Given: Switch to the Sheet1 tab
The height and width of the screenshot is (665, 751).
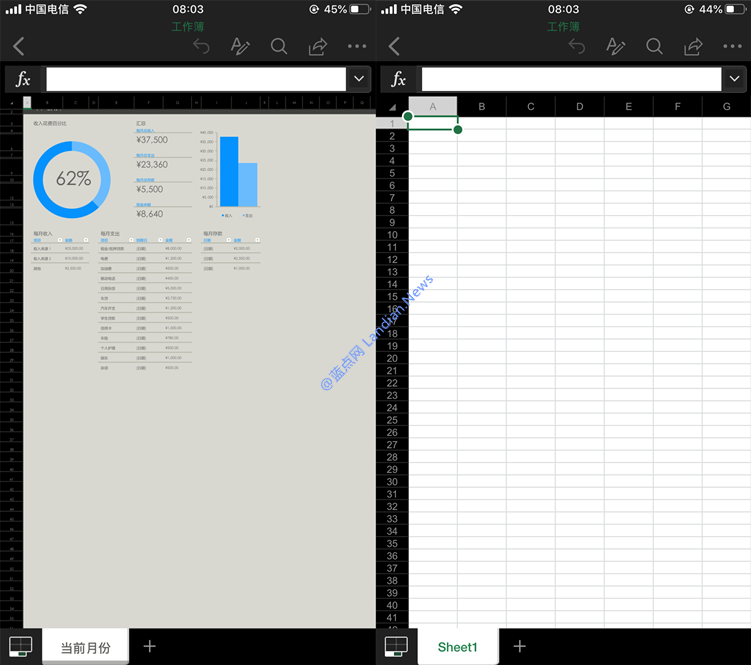Looking at the screenshot, I should coord(458,647).
